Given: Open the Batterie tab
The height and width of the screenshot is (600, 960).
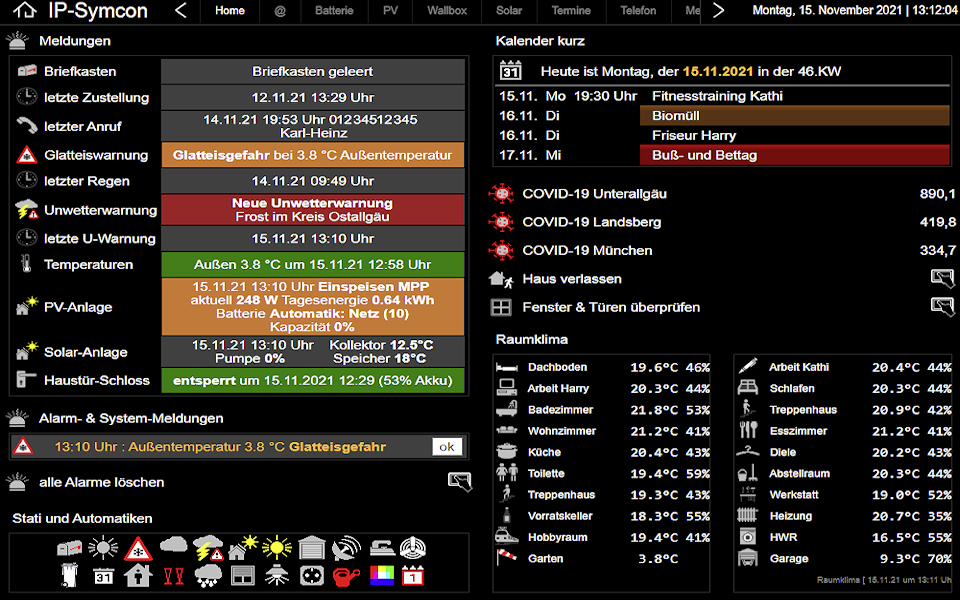Looking at the screenshot, I should (334, 11).
